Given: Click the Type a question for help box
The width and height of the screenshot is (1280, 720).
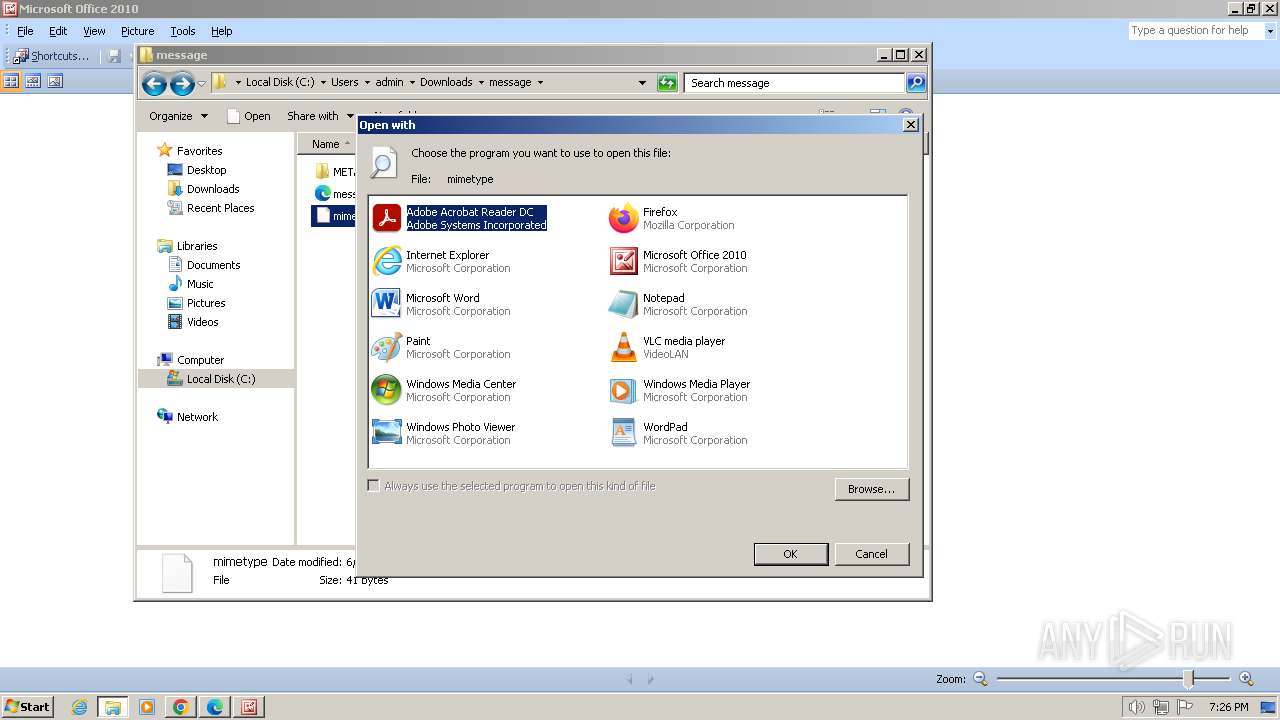Looking at the screenshot, I should pyautogui.click(x=1195, y=31).
